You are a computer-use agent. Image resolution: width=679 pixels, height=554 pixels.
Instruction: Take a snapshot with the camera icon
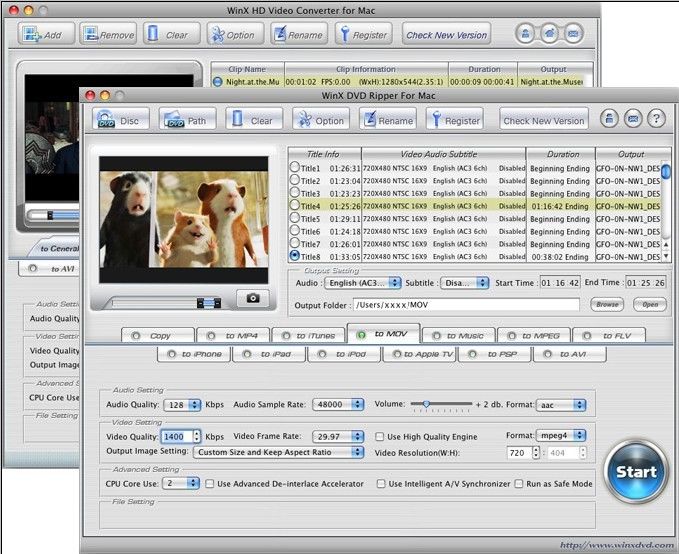253,298
